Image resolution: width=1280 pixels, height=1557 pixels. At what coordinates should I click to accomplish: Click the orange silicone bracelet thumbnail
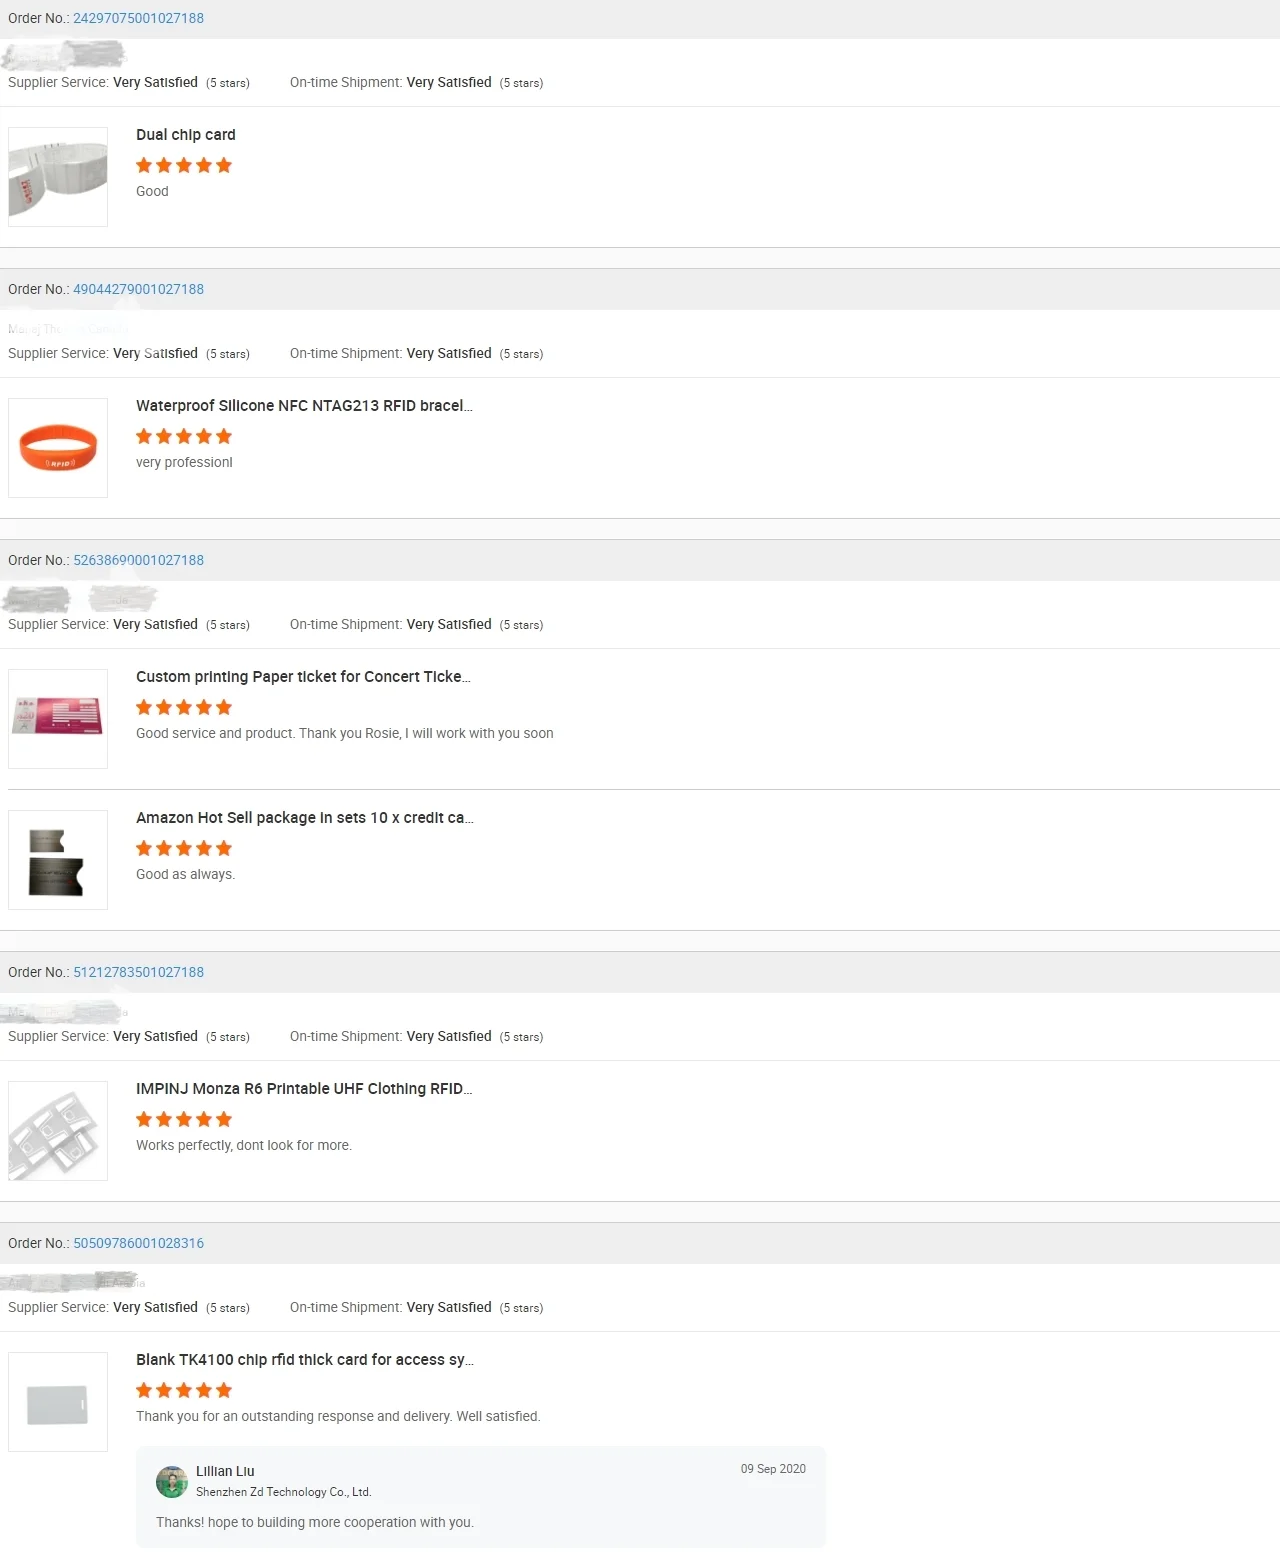coord(58,448)
